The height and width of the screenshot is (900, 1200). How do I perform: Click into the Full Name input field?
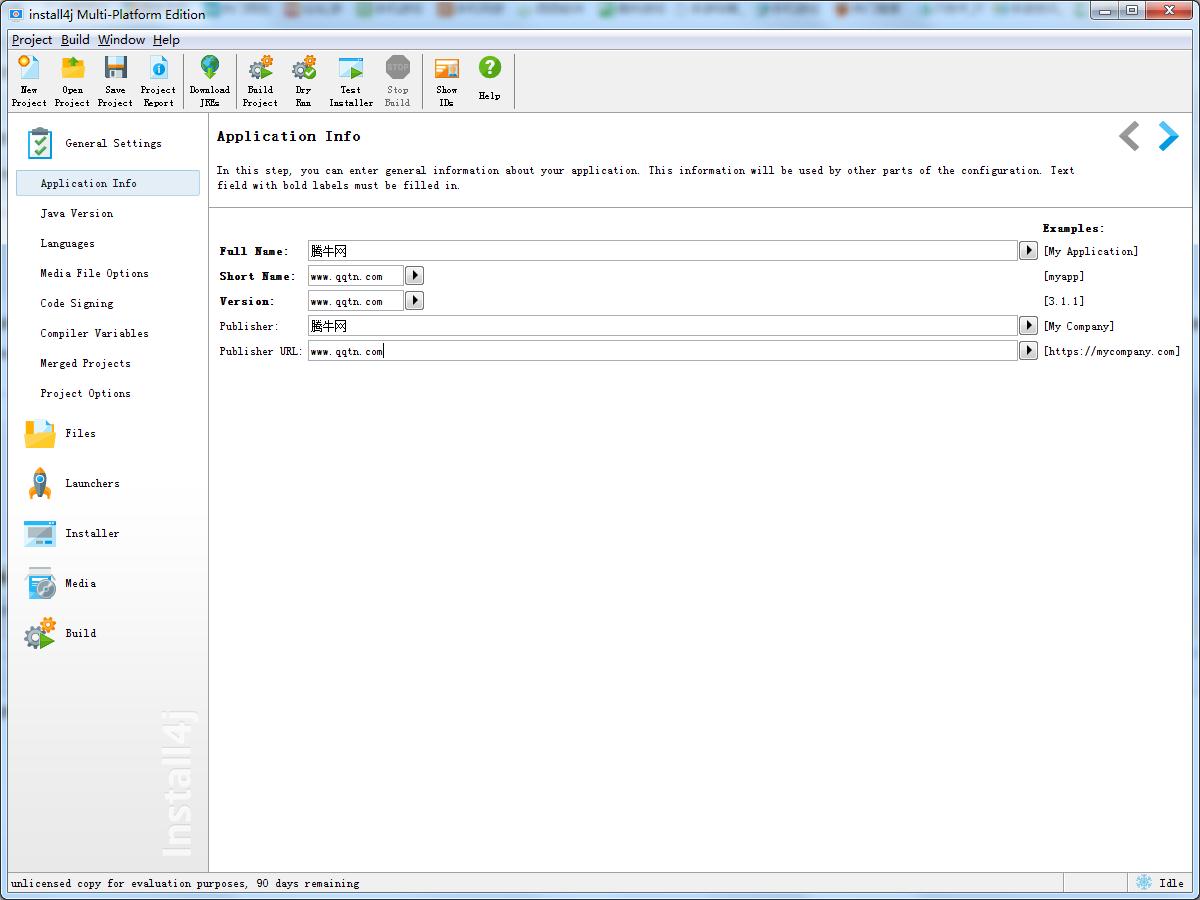tap(663, 251)
